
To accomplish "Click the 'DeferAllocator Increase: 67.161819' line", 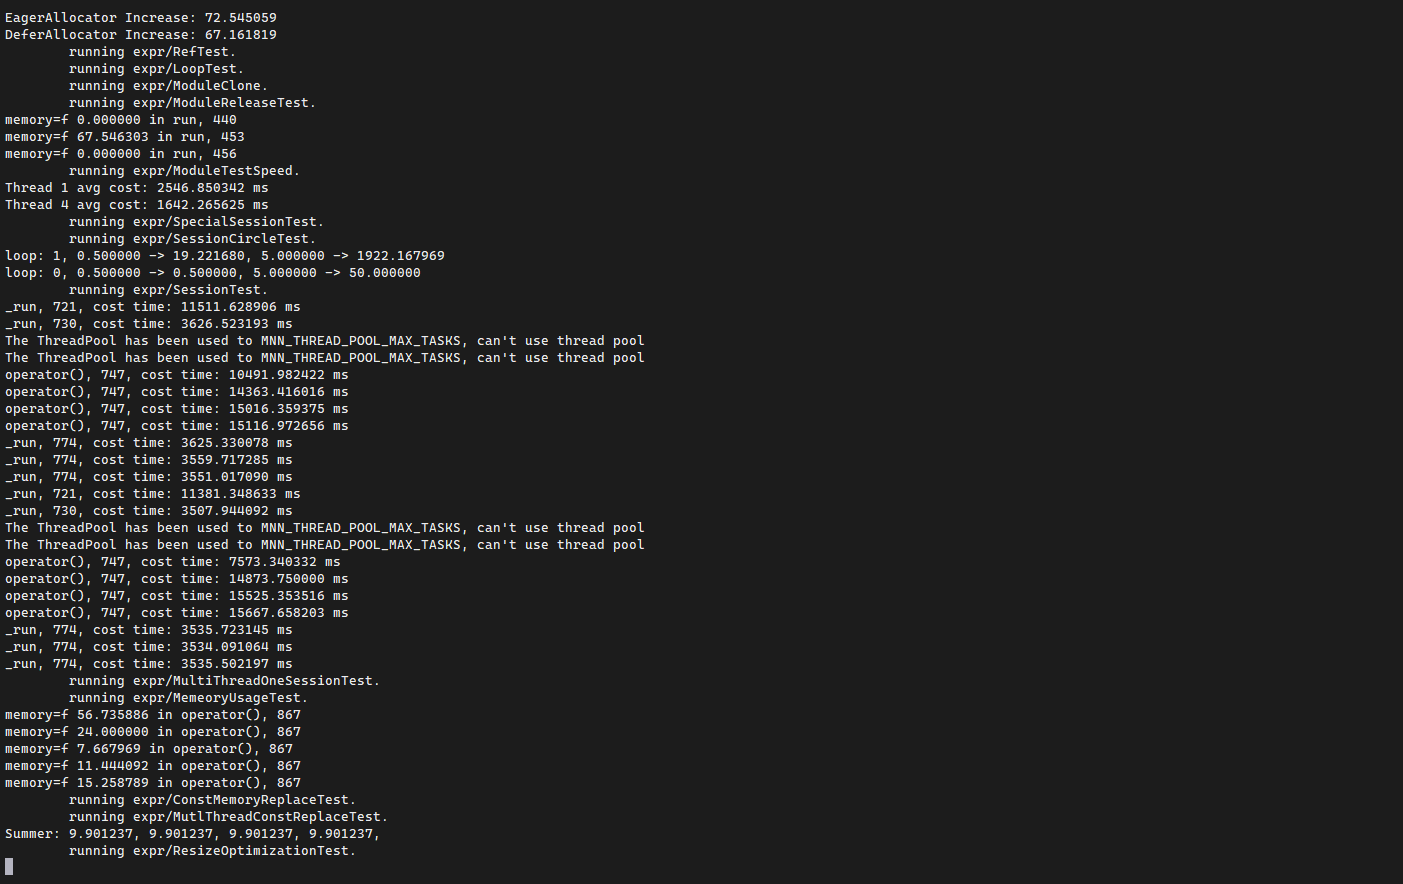I will coord(141,35).
